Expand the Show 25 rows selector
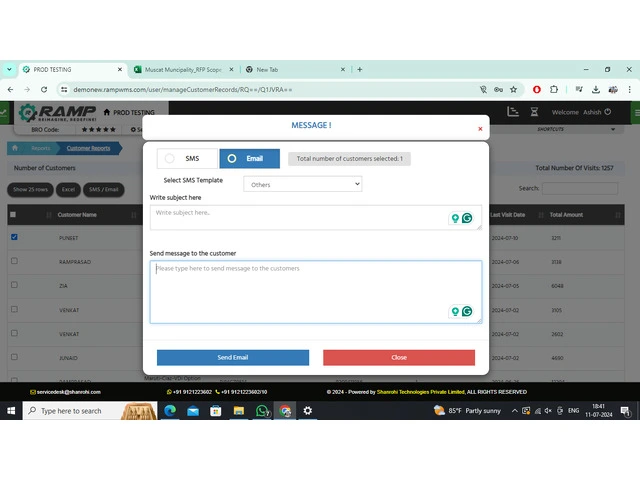This screenshot has width=640, height=480. (32, 189)
